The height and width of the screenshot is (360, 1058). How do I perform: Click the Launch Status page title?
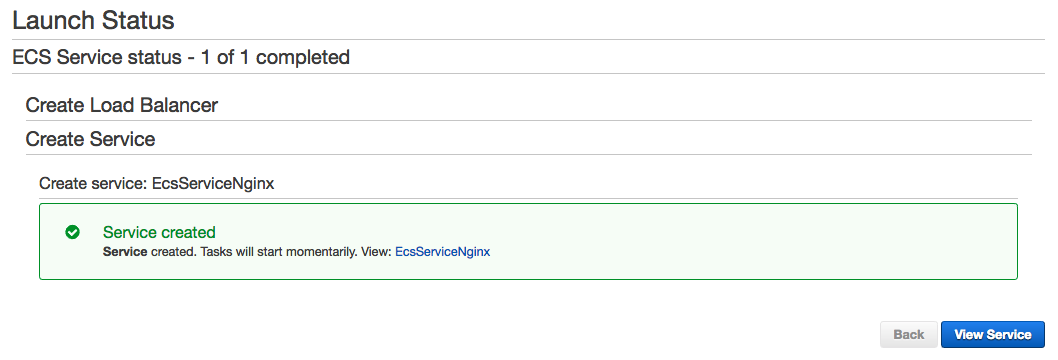(x=93, y=20)
